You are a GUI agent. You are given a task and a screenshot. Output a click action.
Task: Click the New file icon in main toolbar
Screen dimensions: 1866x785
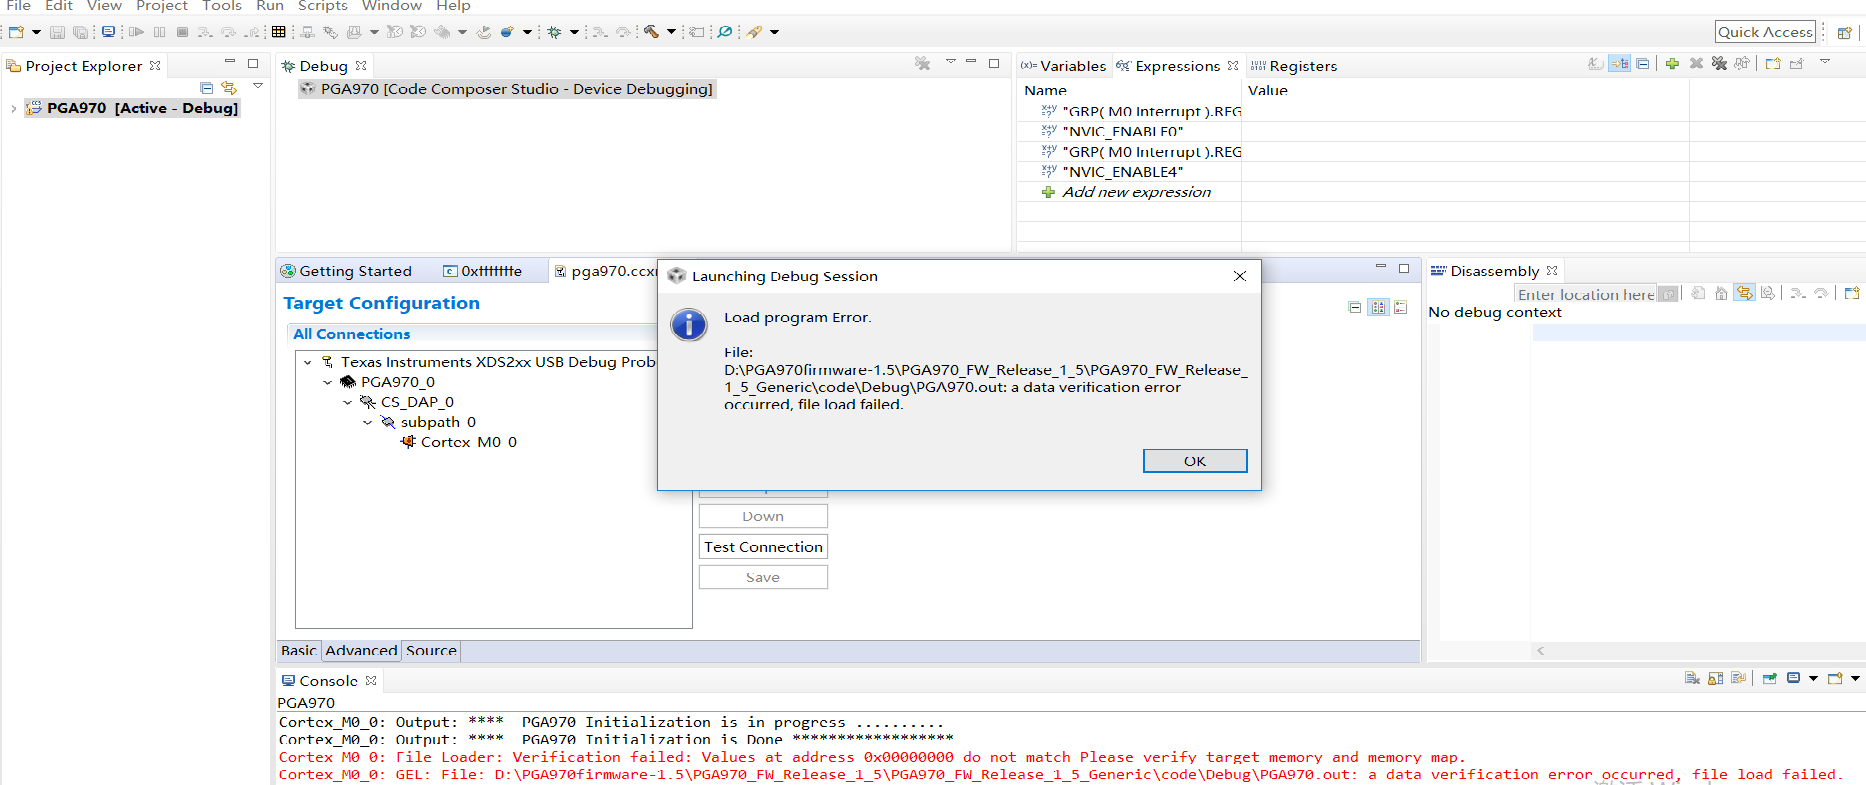tap(16, 32)
